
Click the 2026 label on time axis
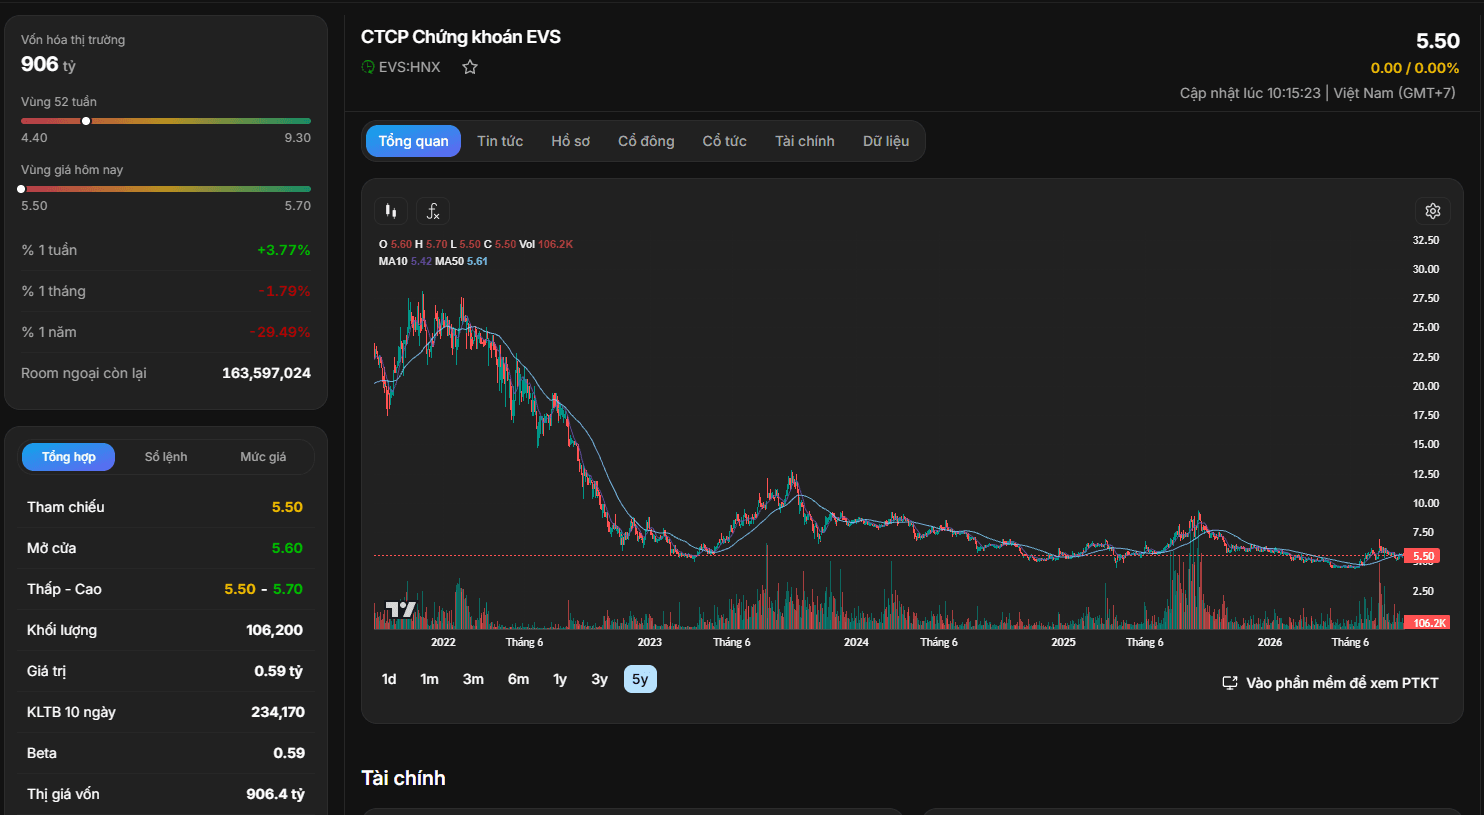(x=1270, y=642)
